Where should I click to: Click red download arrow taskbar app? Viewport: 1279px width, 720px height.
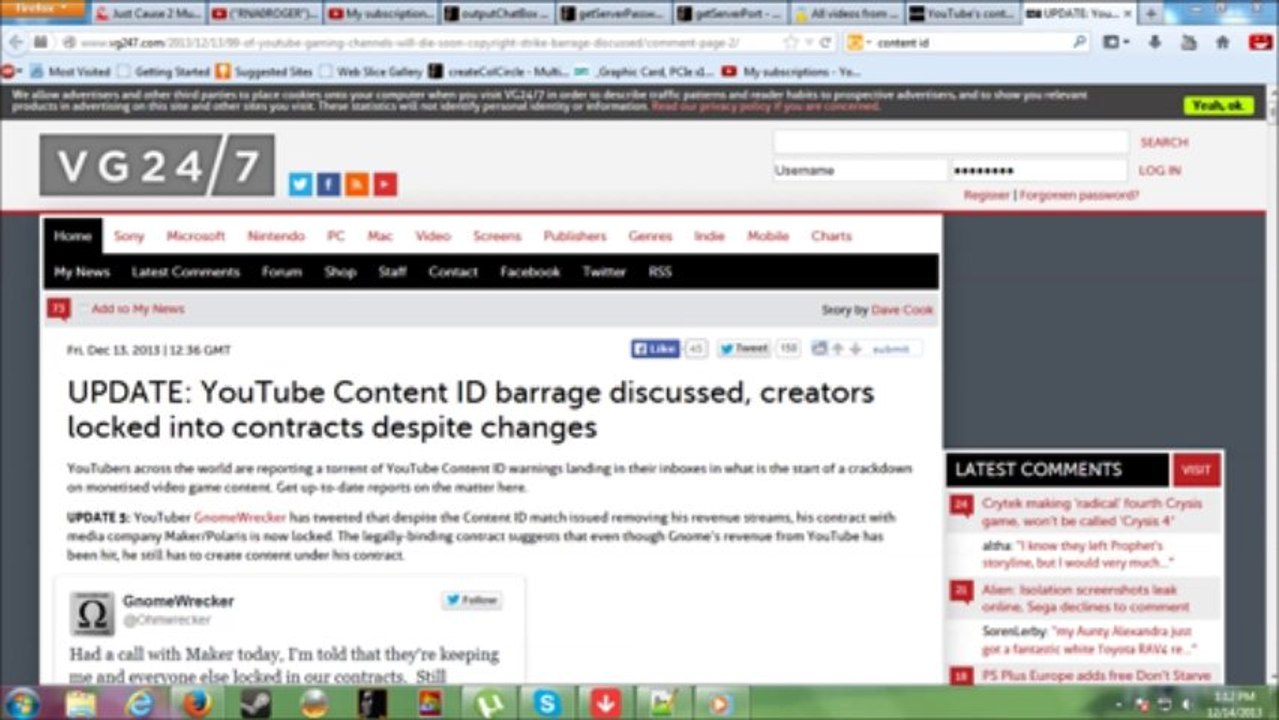[x=605, y=703]
